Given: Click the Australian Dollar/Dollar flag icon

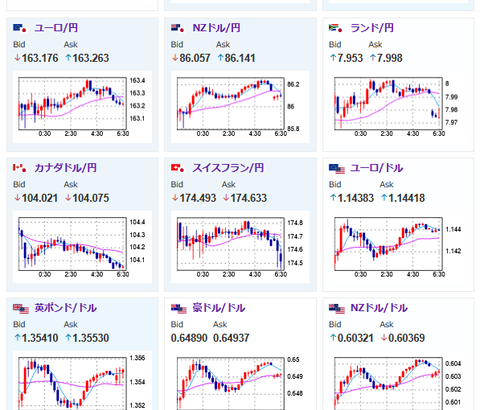Looking at the screenshot, I should (x=179, y=308).
